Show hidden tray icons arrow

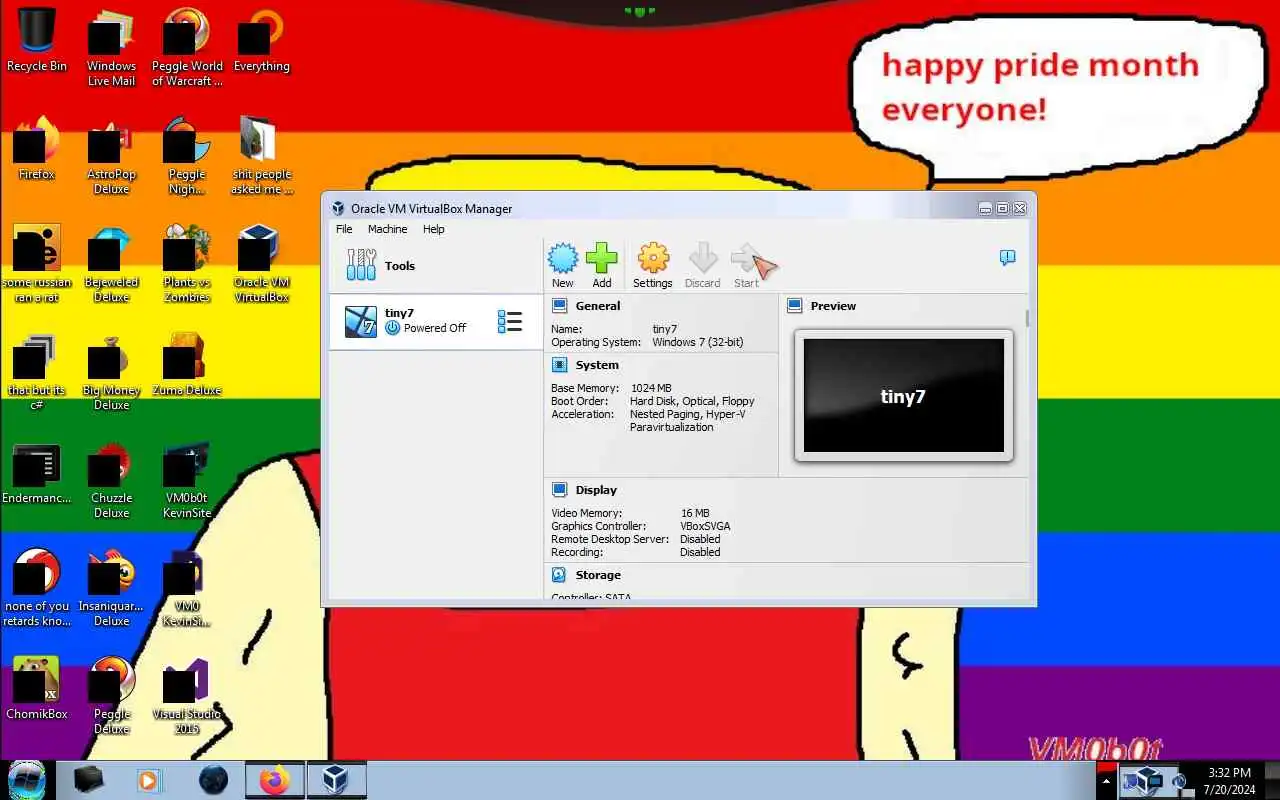click(1106, 781)
